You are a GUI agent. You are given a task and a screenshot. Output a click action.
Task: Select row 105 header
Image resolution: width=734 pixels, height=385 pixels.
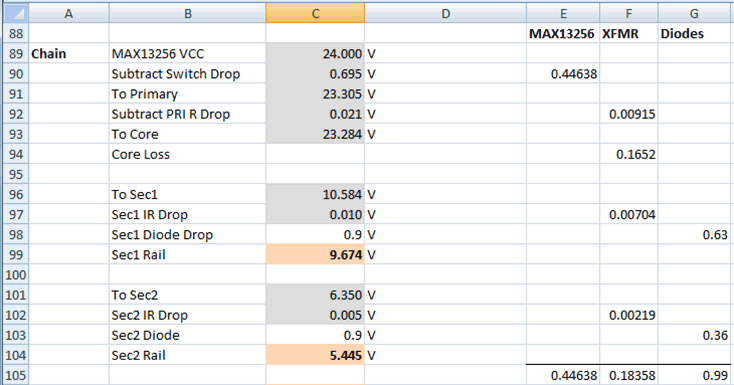point(15,375)
